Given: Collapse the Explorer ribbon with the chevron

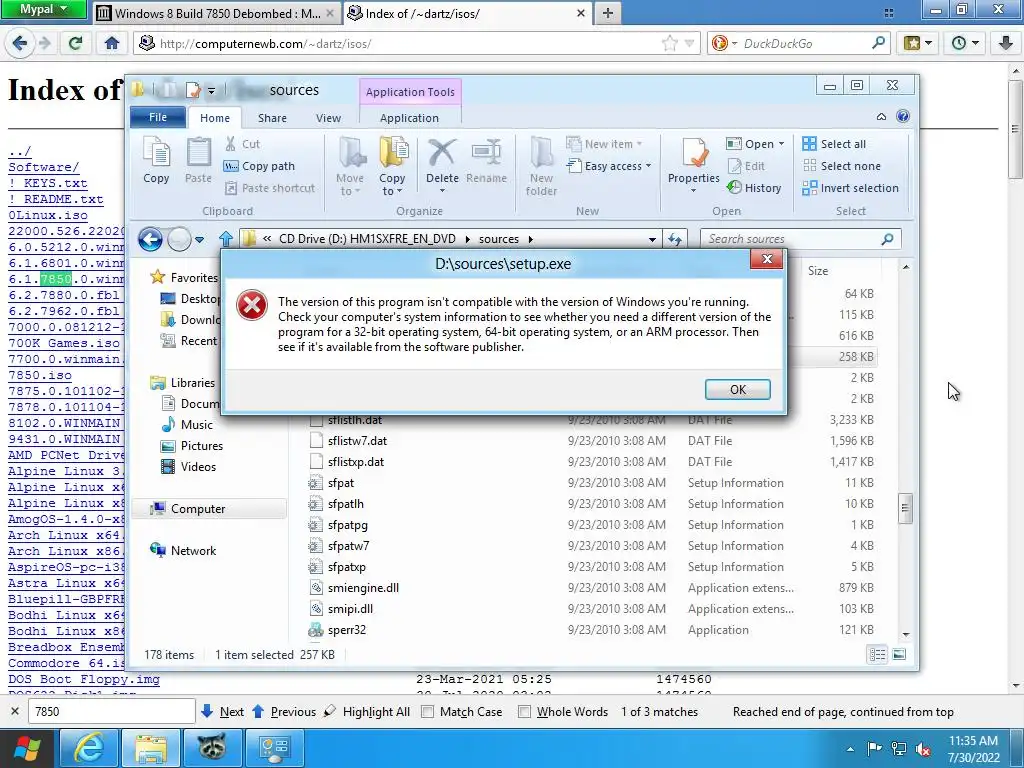Looking at the screenshot, I should (x=881, y=117).
